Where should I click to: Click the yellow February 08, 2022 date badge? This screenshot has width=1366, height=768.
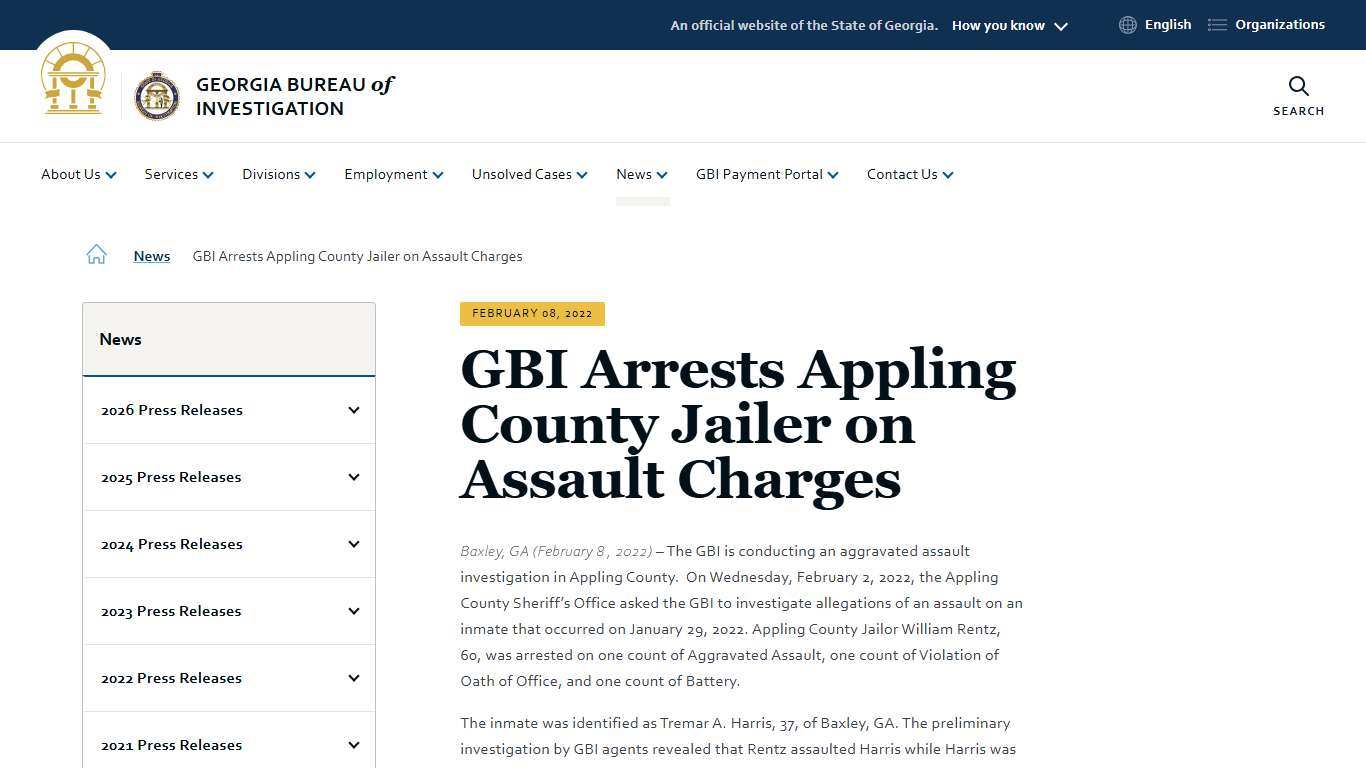(x=532, y=313)
